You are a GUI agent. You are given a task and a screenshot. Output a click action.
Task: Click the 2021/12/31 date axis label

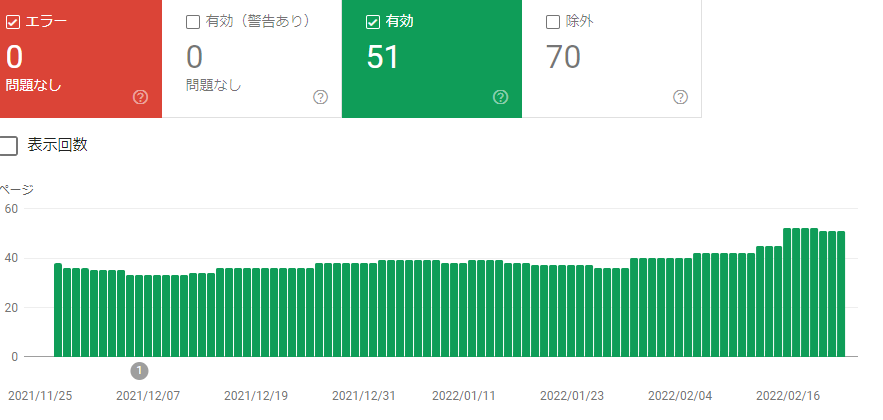[364, 396]
